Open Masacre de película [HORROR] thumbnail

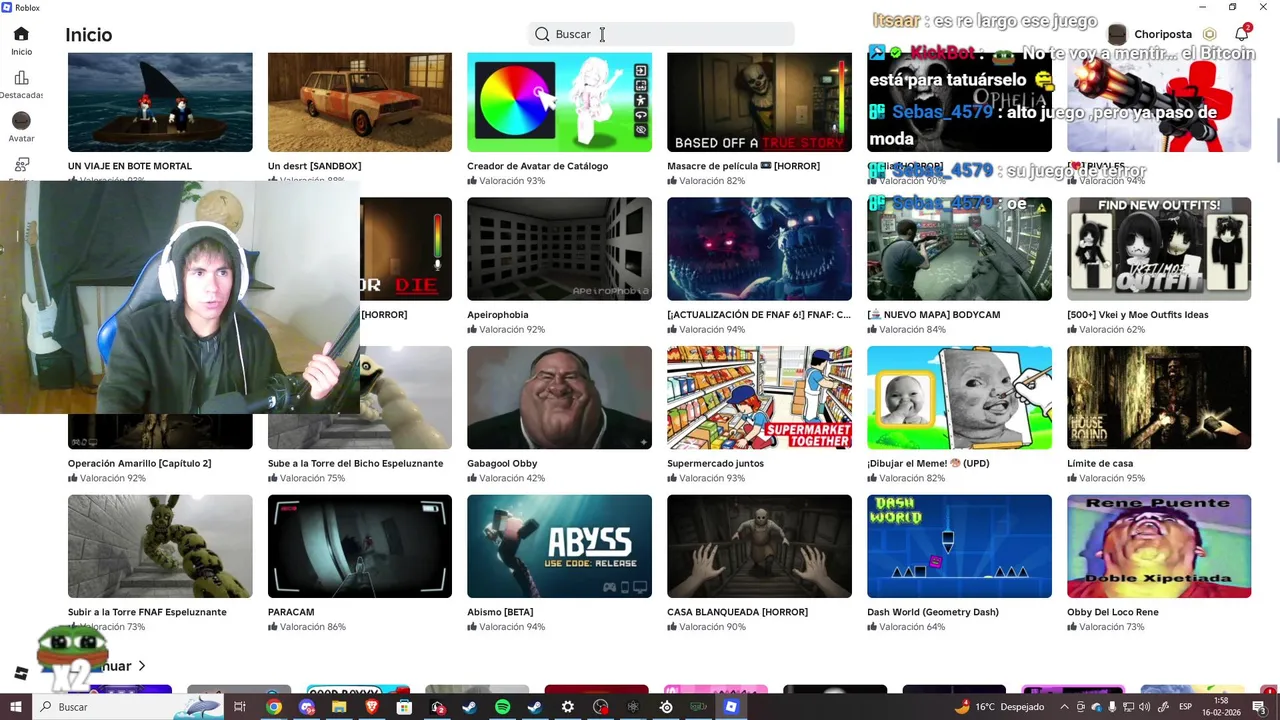click(759, 102)
